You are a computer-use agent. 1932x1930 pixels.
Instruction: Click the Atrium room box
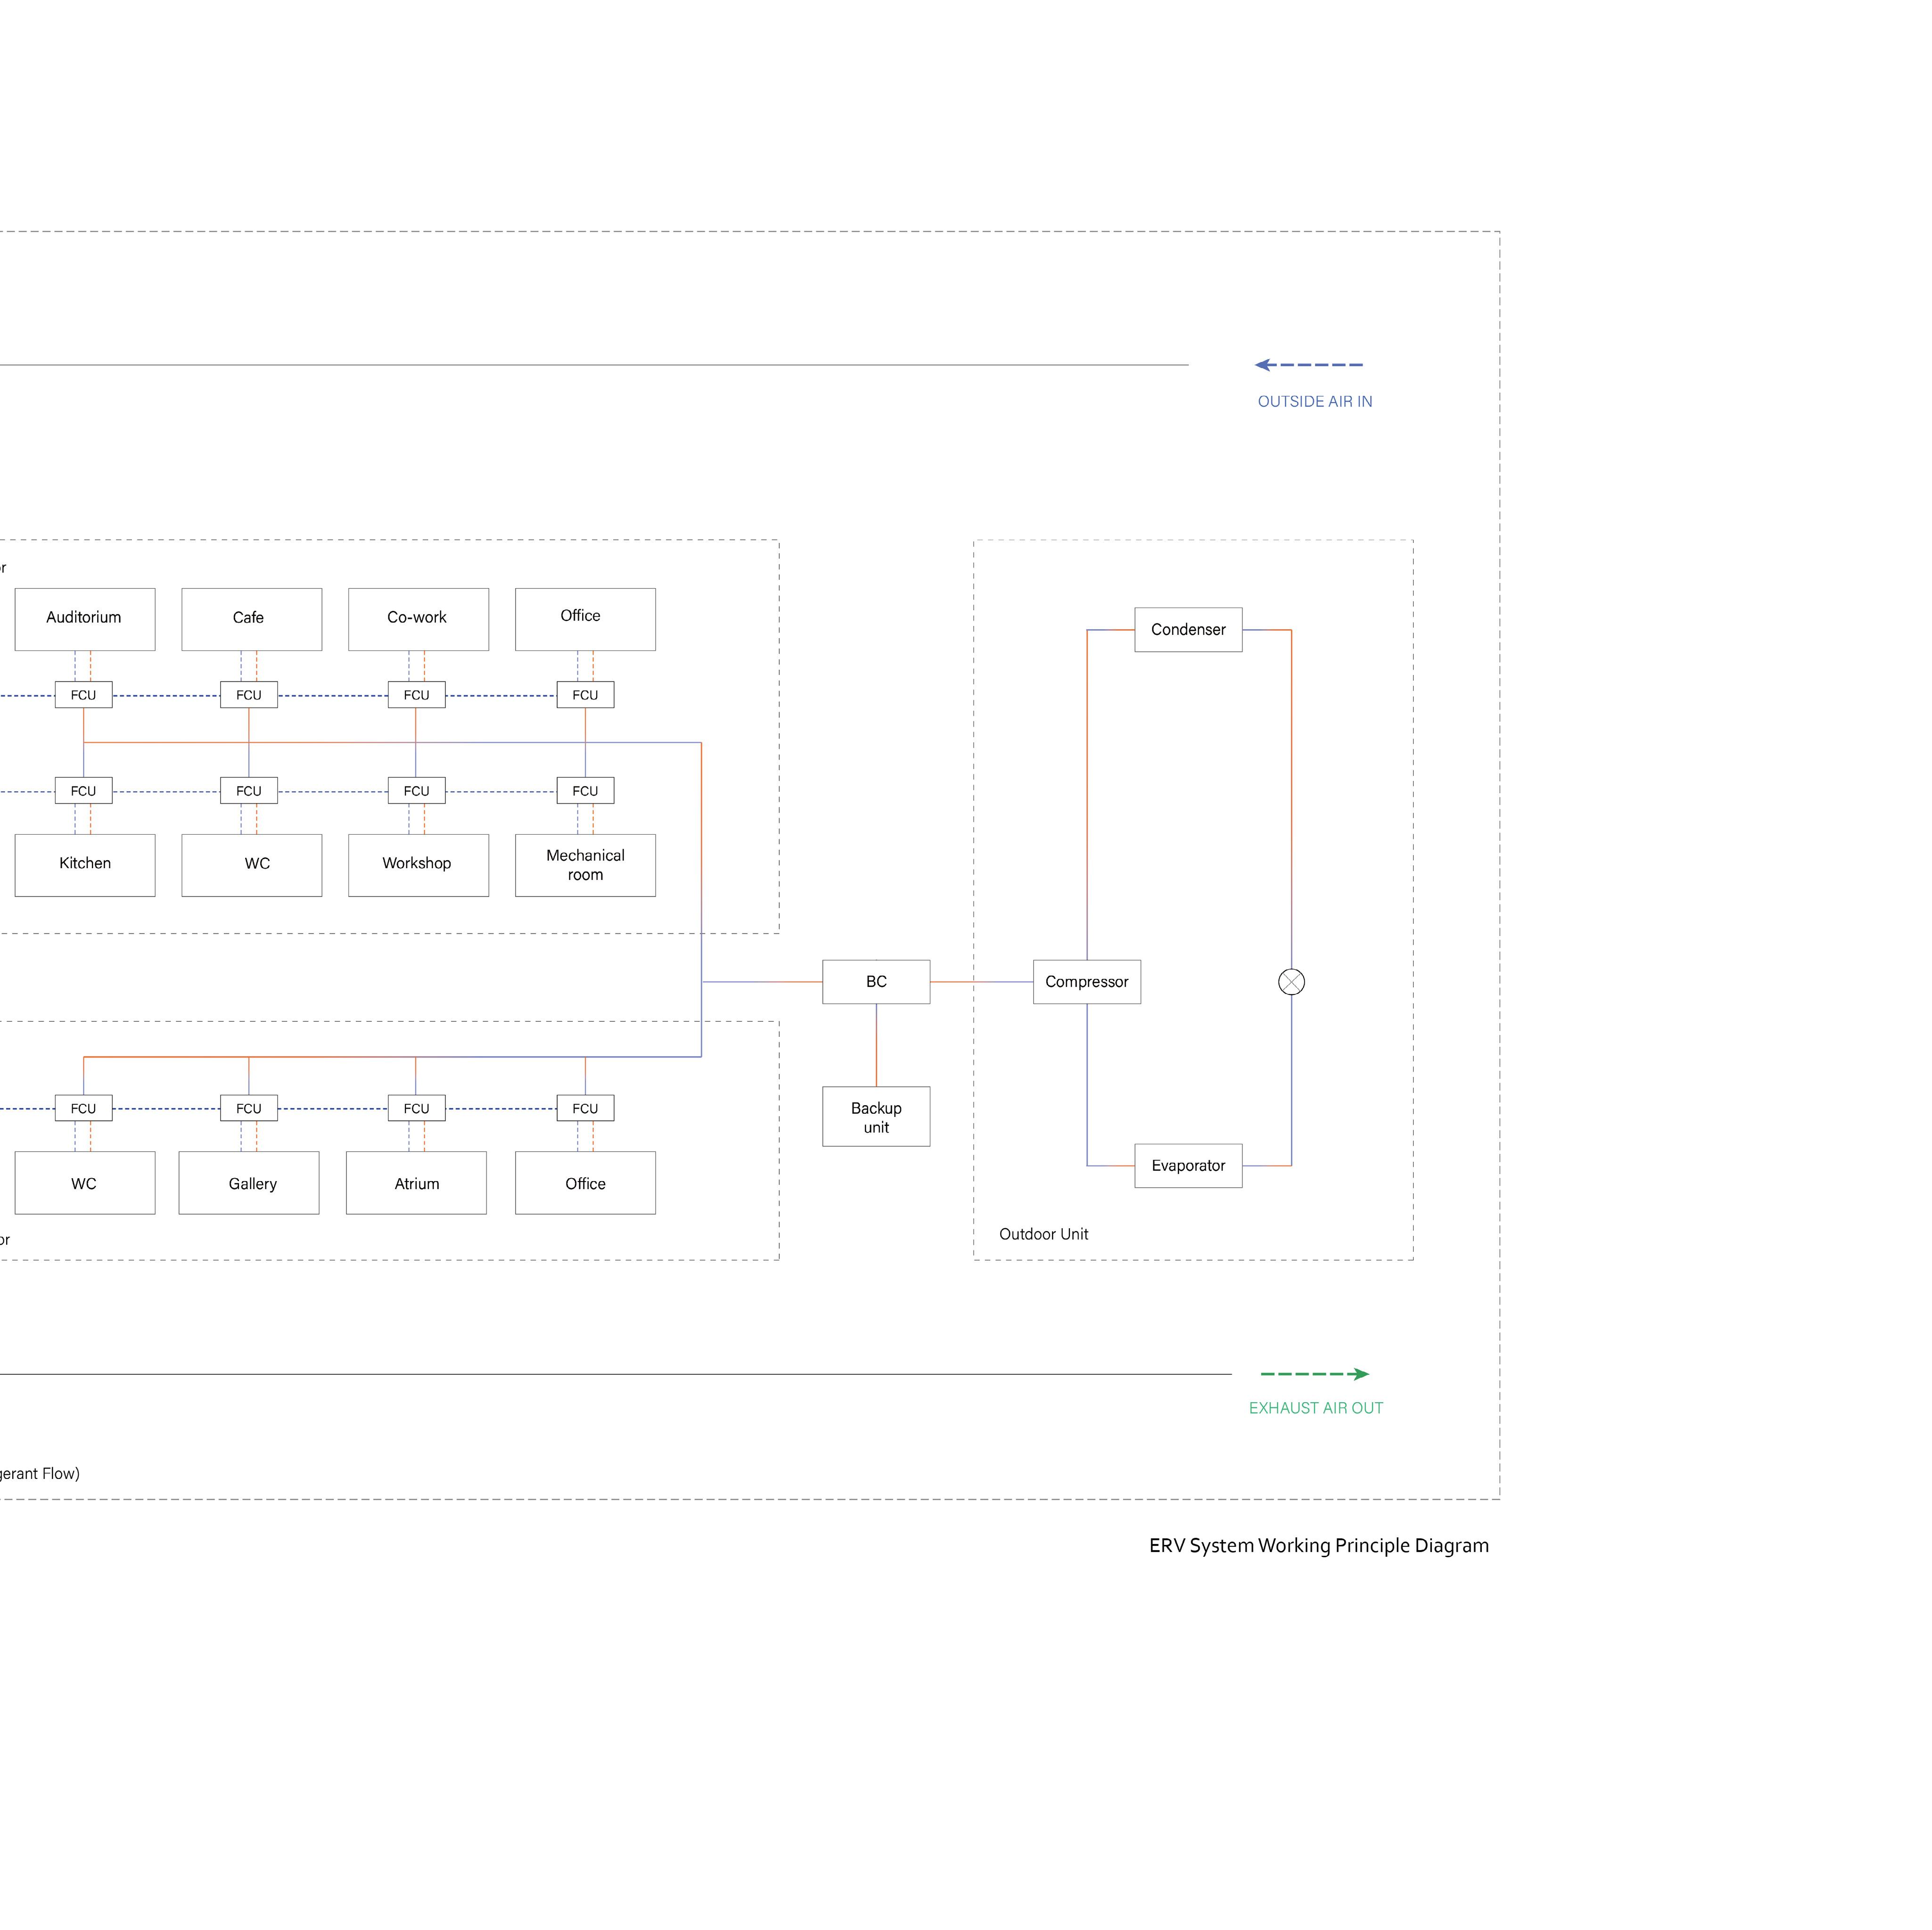[416, 1183]
